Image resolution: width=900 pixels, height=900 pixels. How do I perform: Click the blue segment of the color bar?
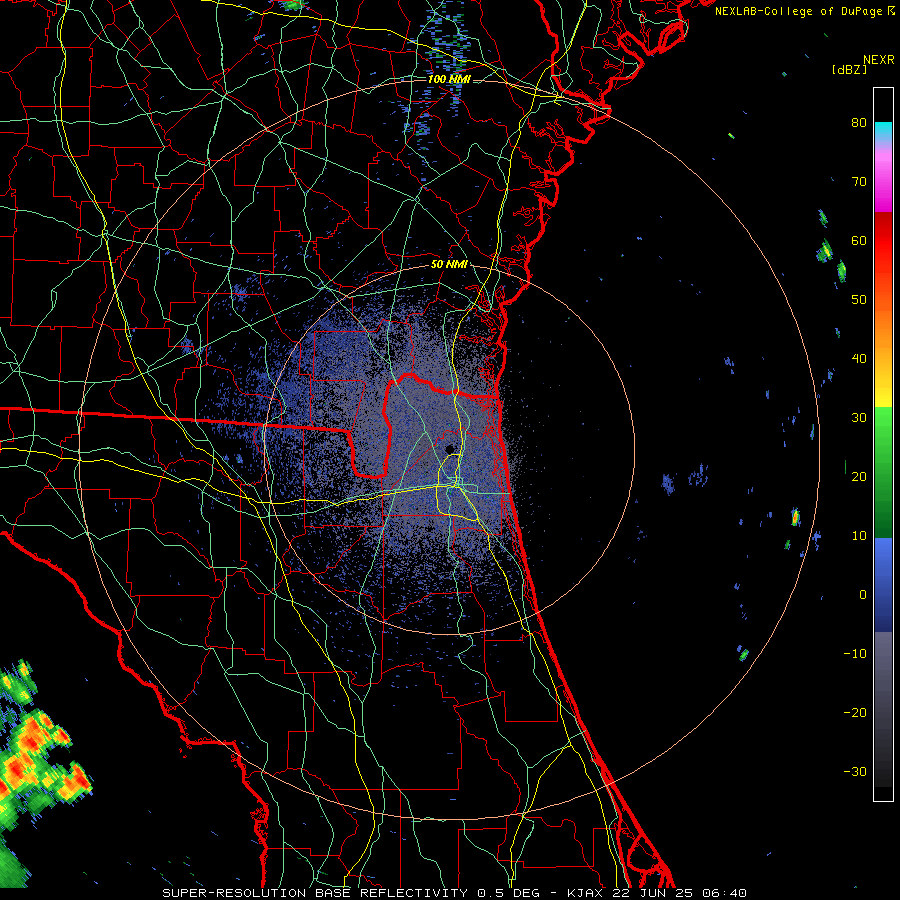883,584
